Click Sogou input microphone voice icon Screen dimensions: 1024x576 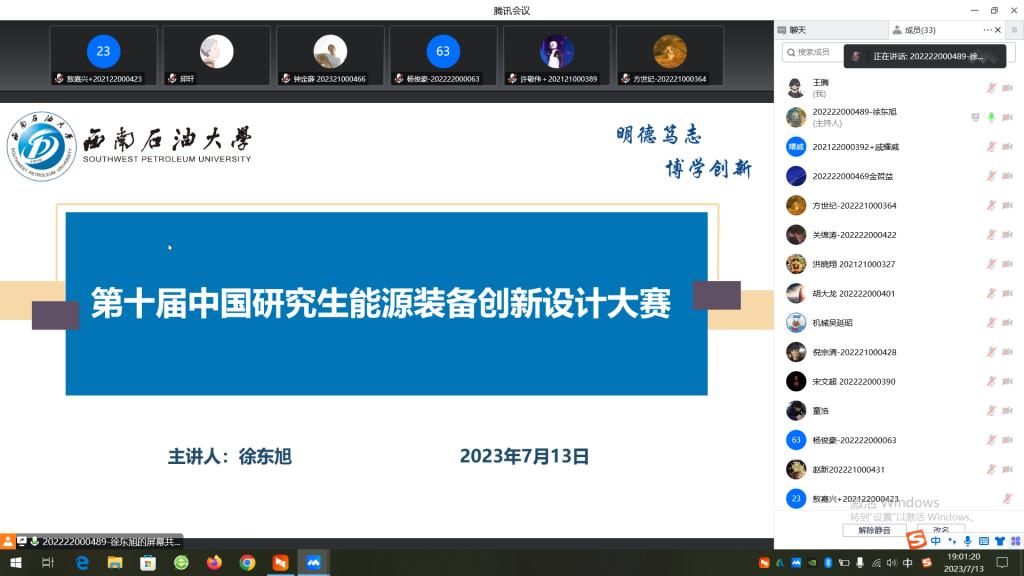(x=968, y=541)
